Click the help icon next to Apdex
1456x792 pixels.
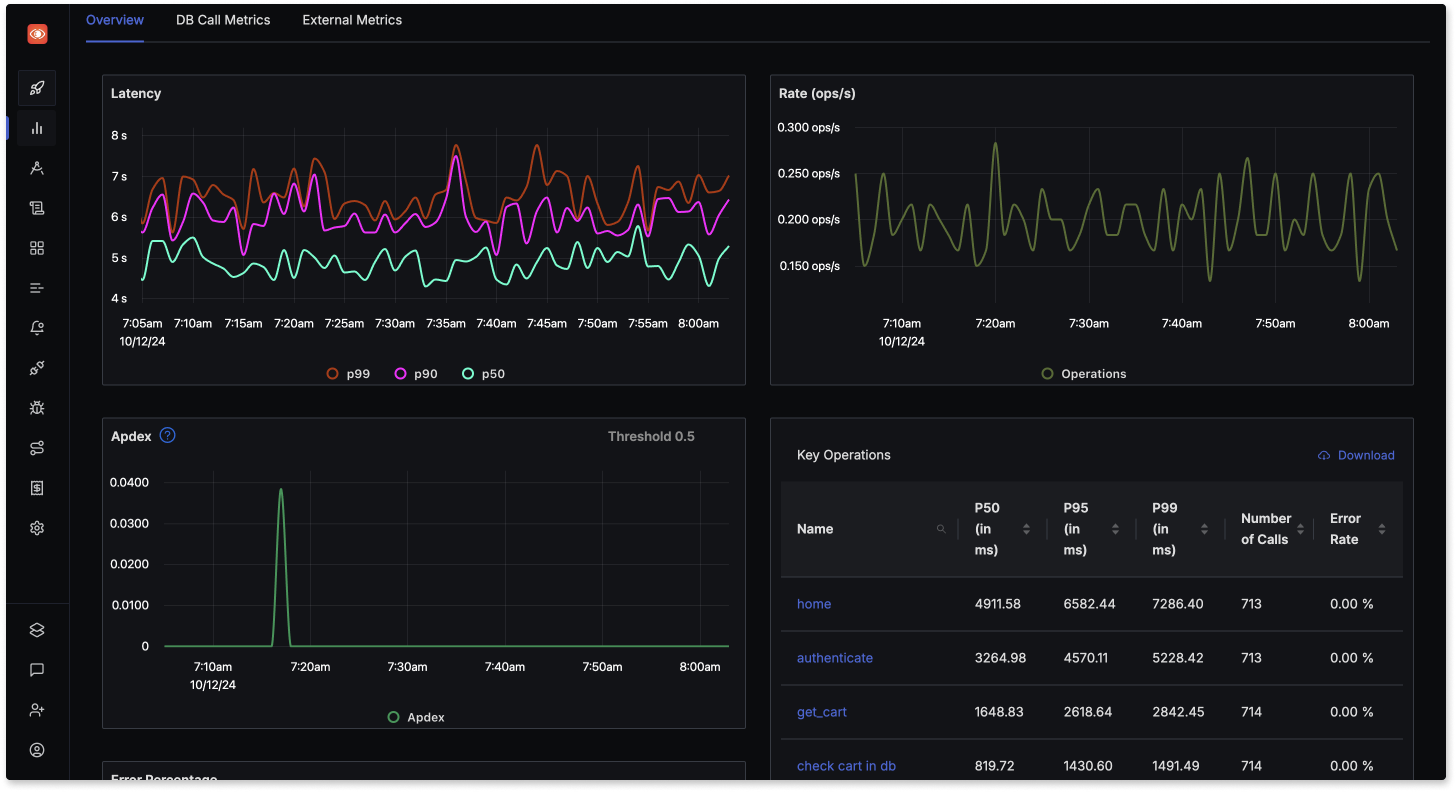[167, 435]
